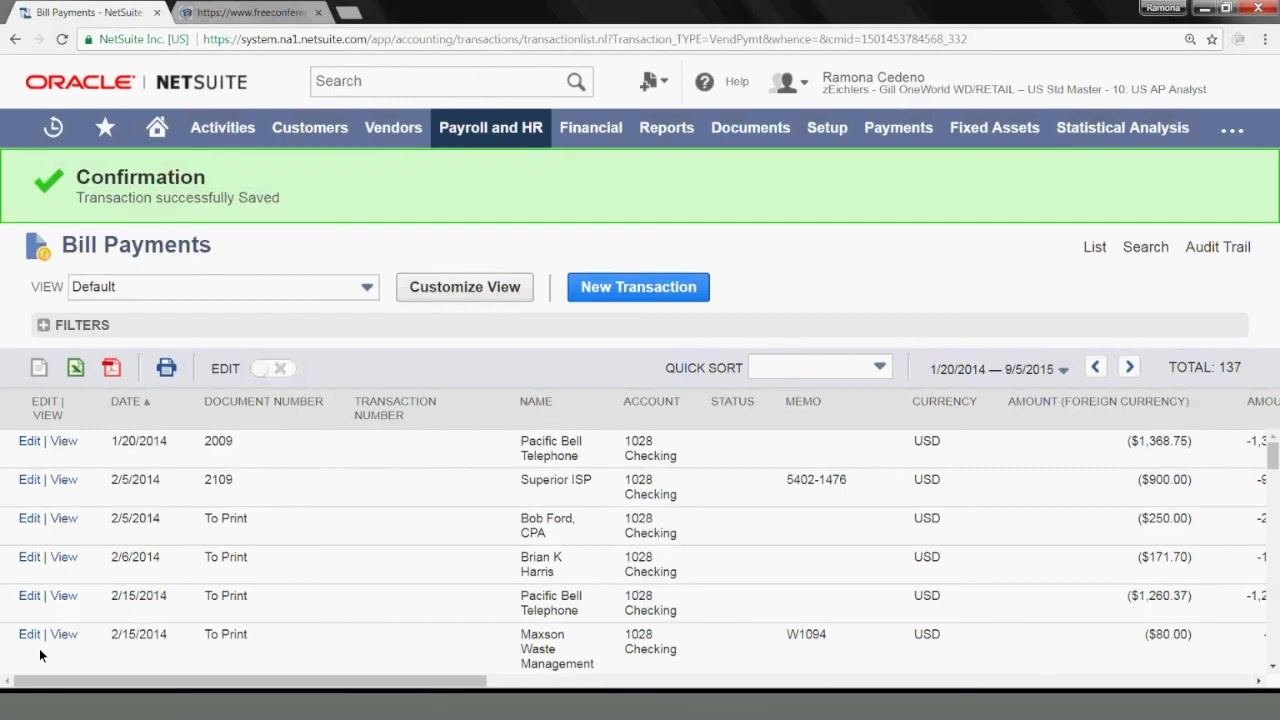View the Brian K Harris payment
This screenshot has height=720, width=1280.
tap(64, 557)
